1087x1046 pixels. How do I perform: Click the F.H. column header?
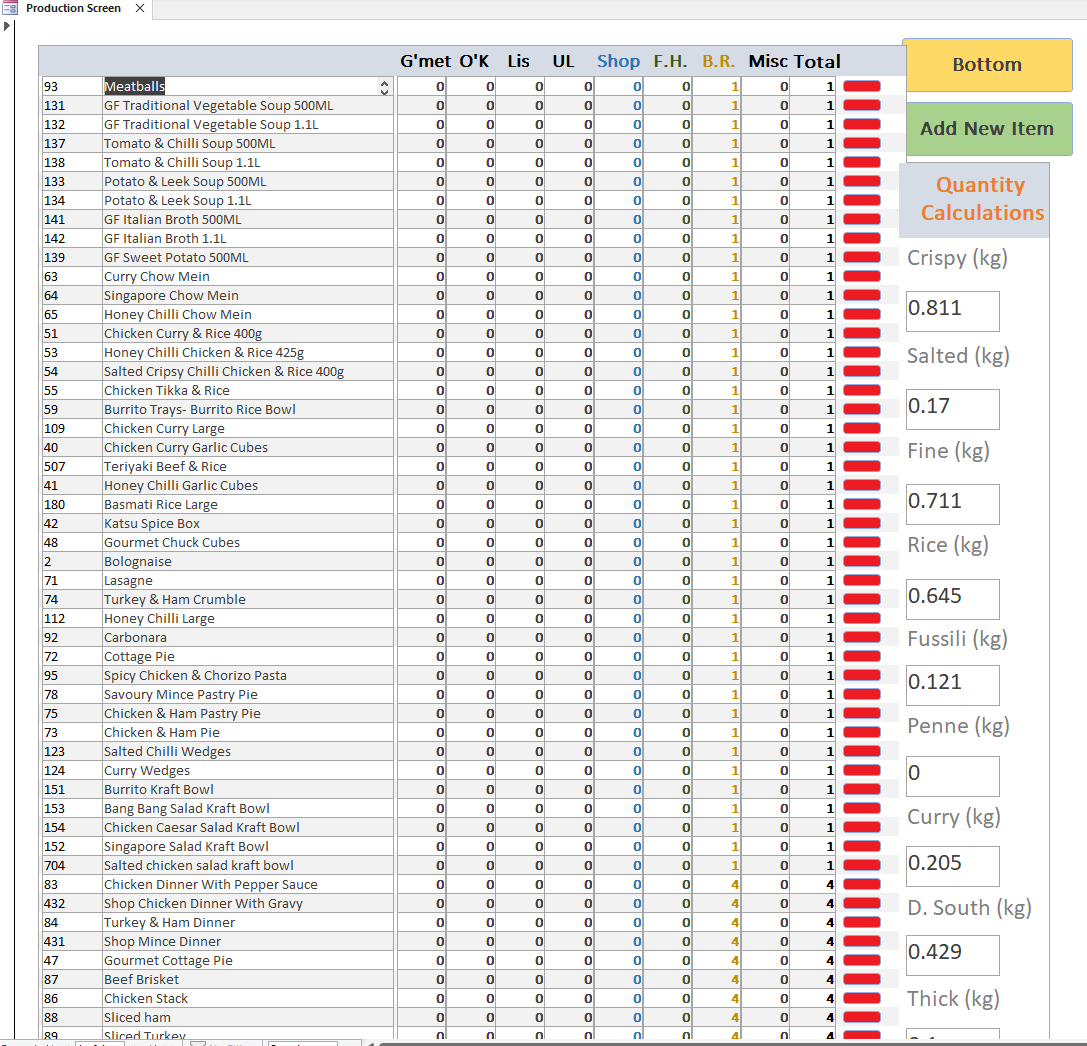(670, 62)
